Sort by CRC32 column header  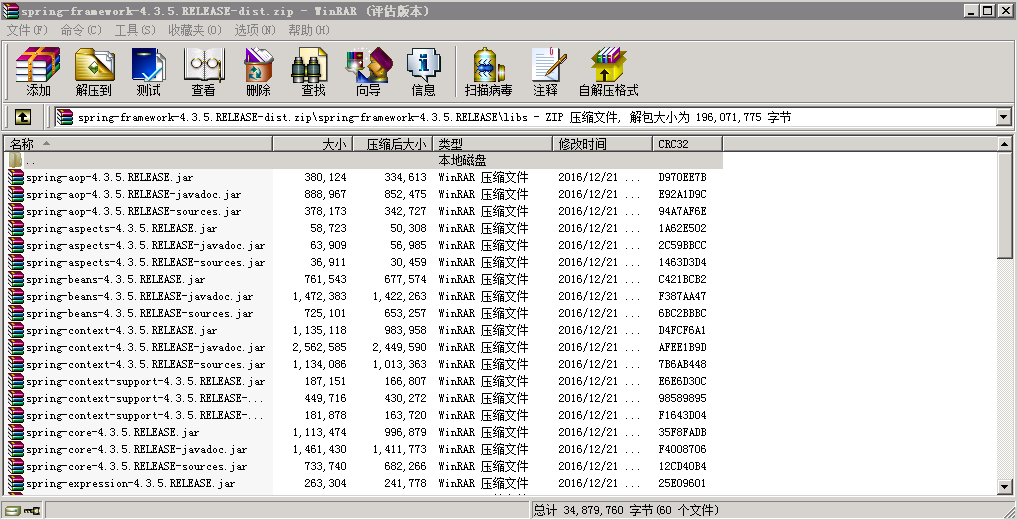pyautogui.click(x=688, y=144)
